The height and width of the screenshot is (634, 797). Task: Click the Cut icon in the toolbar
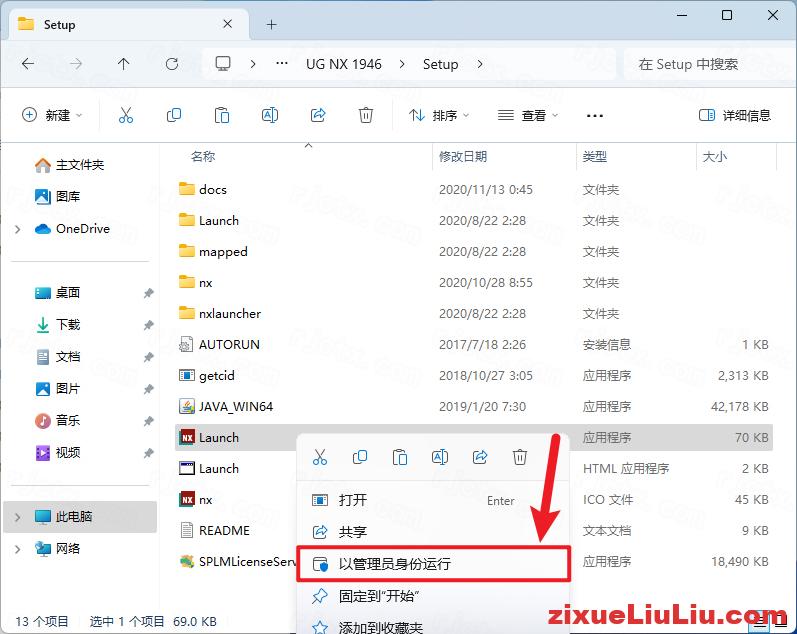126,115
